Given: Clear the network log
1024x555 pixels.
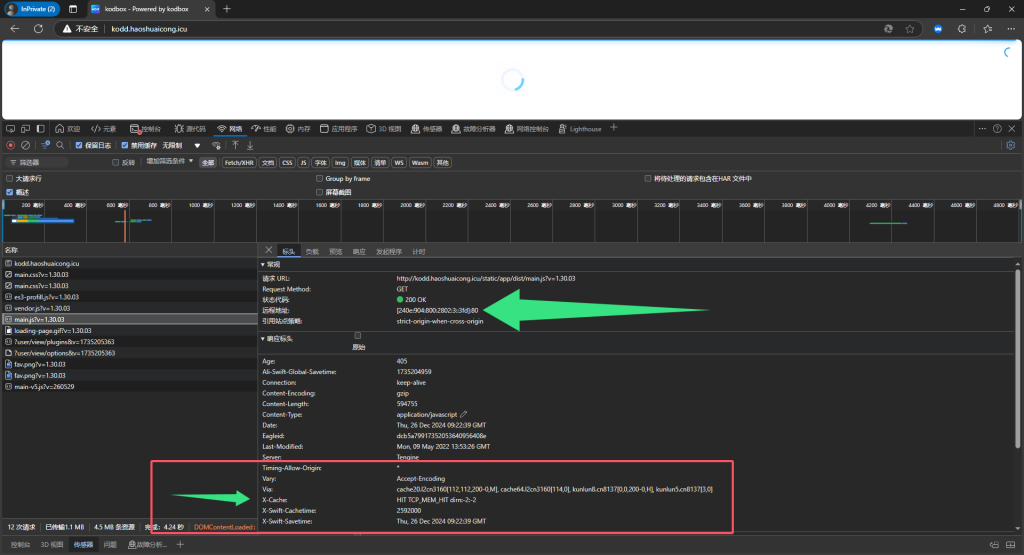Looking at the screenshot, I should pos(26,145).
